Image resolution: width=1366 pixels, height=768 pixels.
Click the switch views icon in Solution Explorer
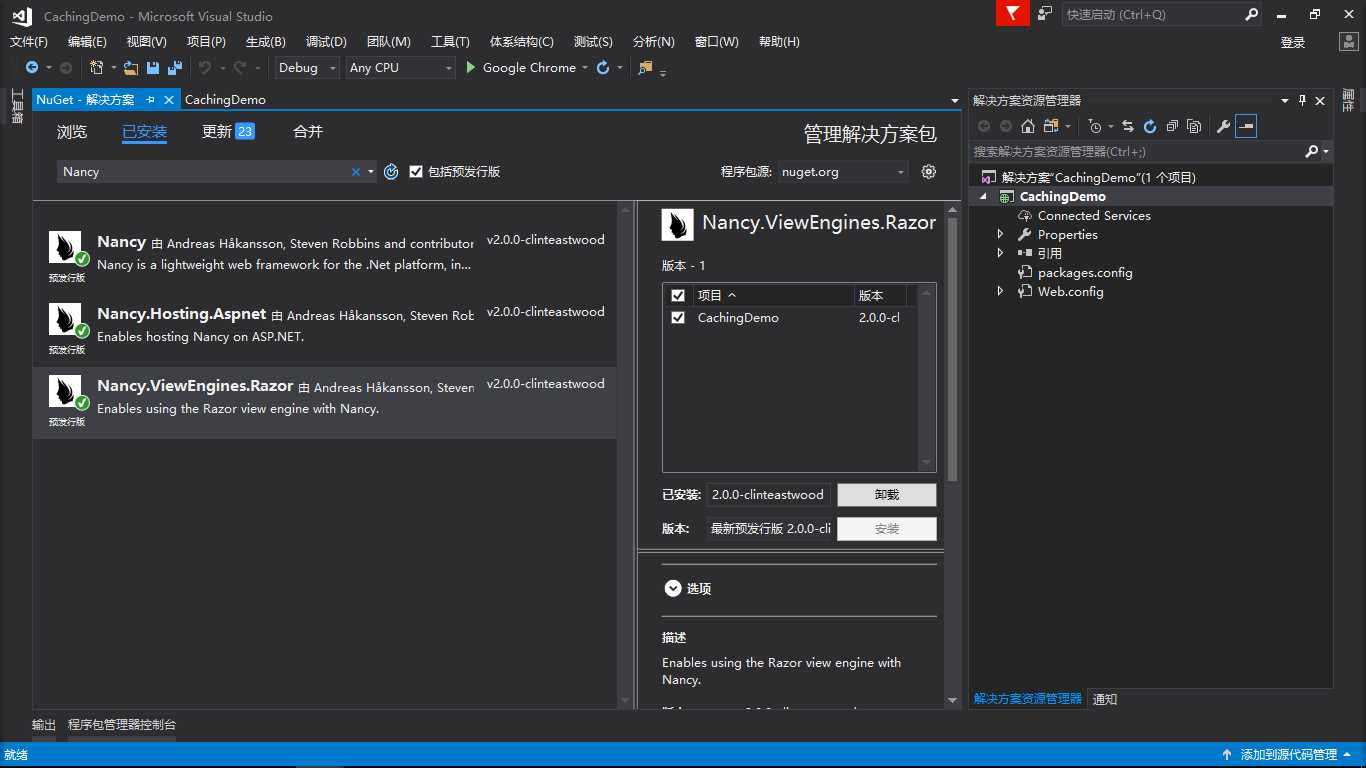tap(1050, 126)
